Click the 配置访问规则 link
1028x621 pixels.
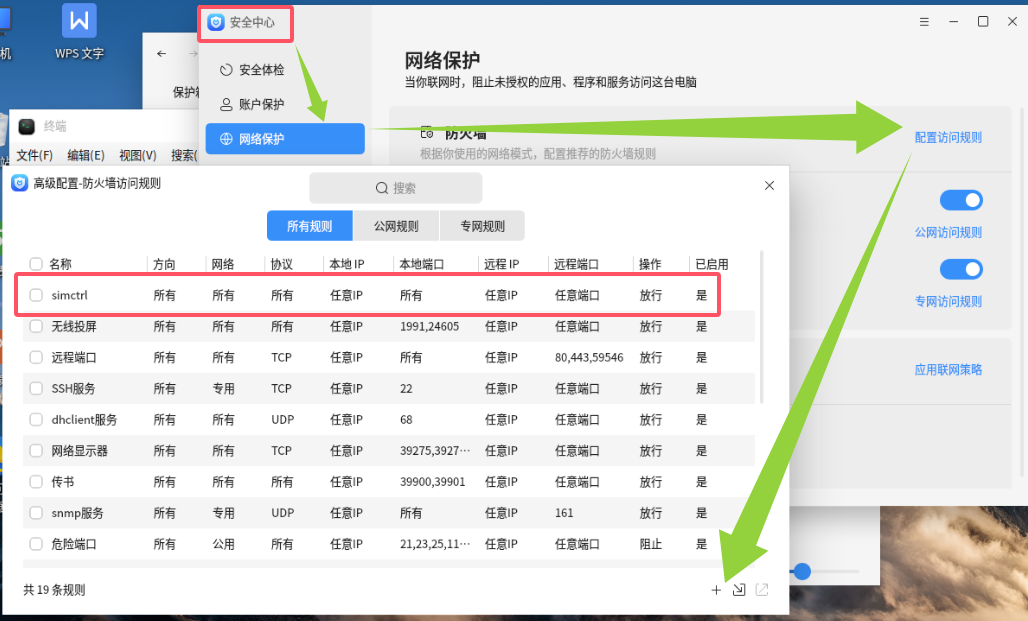coord(948,137)
